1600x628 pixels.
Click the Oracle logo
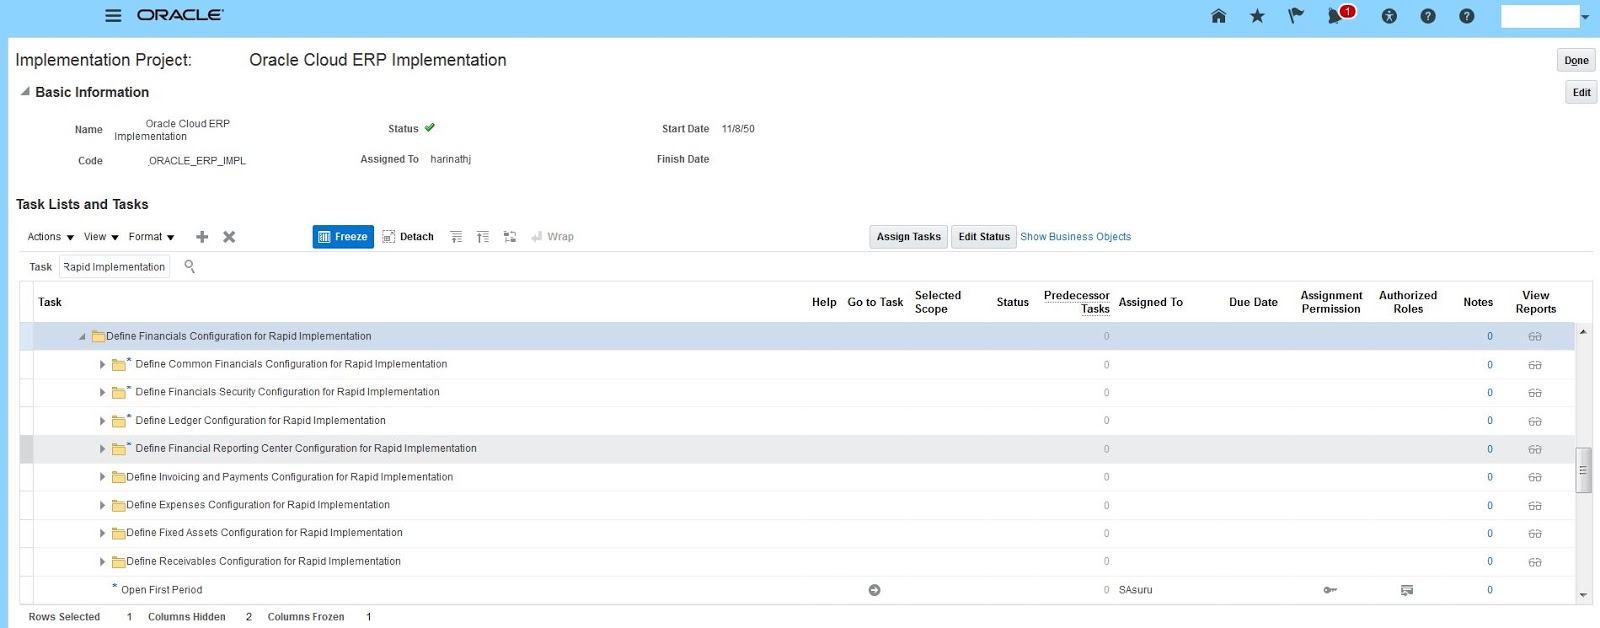180,15
